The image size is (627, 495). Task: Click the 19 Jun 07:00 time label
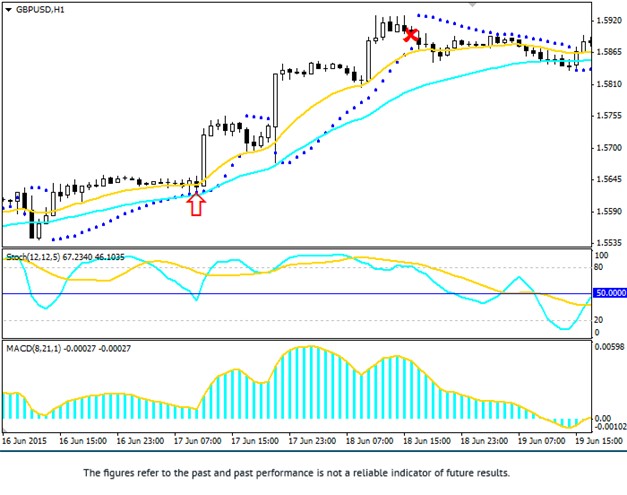tap(542, 441)
